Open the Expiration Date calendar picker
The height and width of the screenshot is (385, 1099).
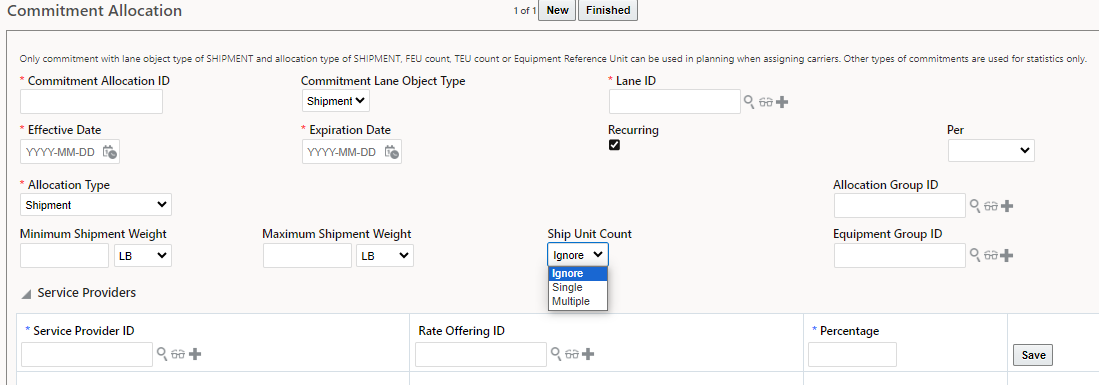coord(392,151)
